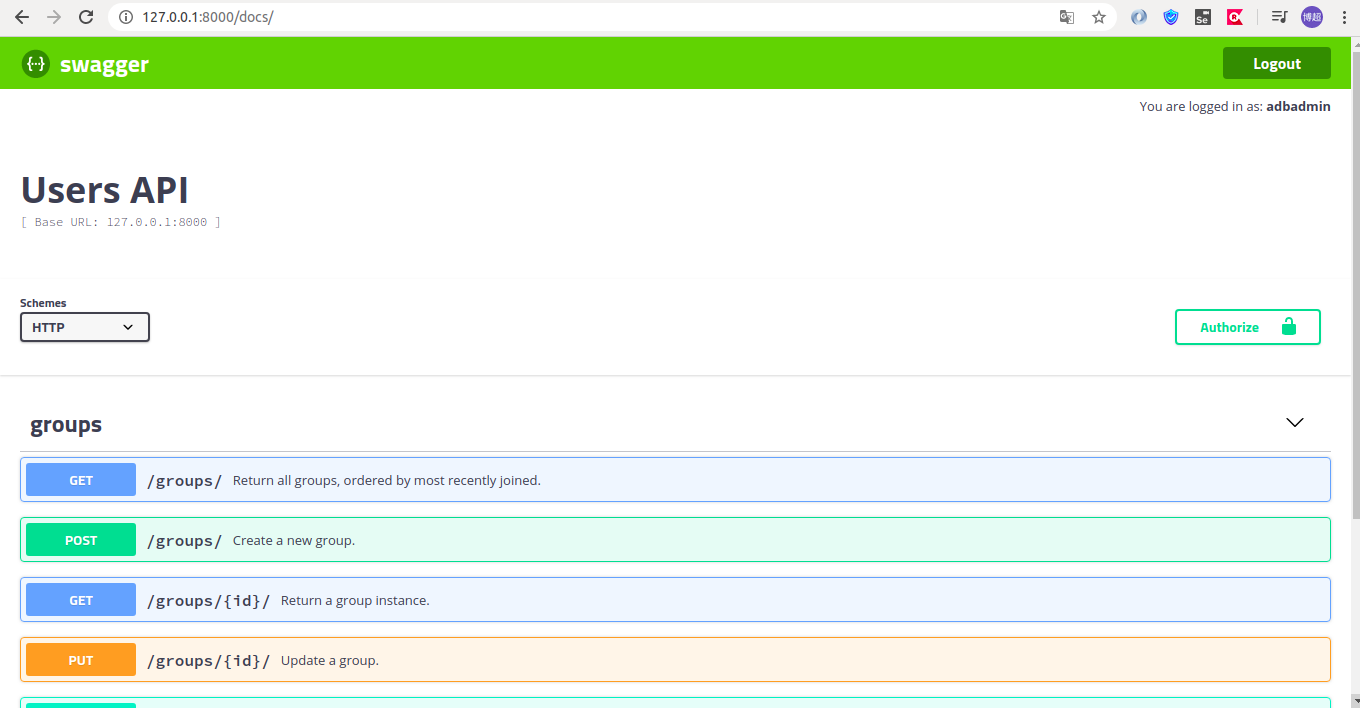1360x708 pixels.
Task: Click the 'Return a group instance.' description
Action: click(355, 600)
